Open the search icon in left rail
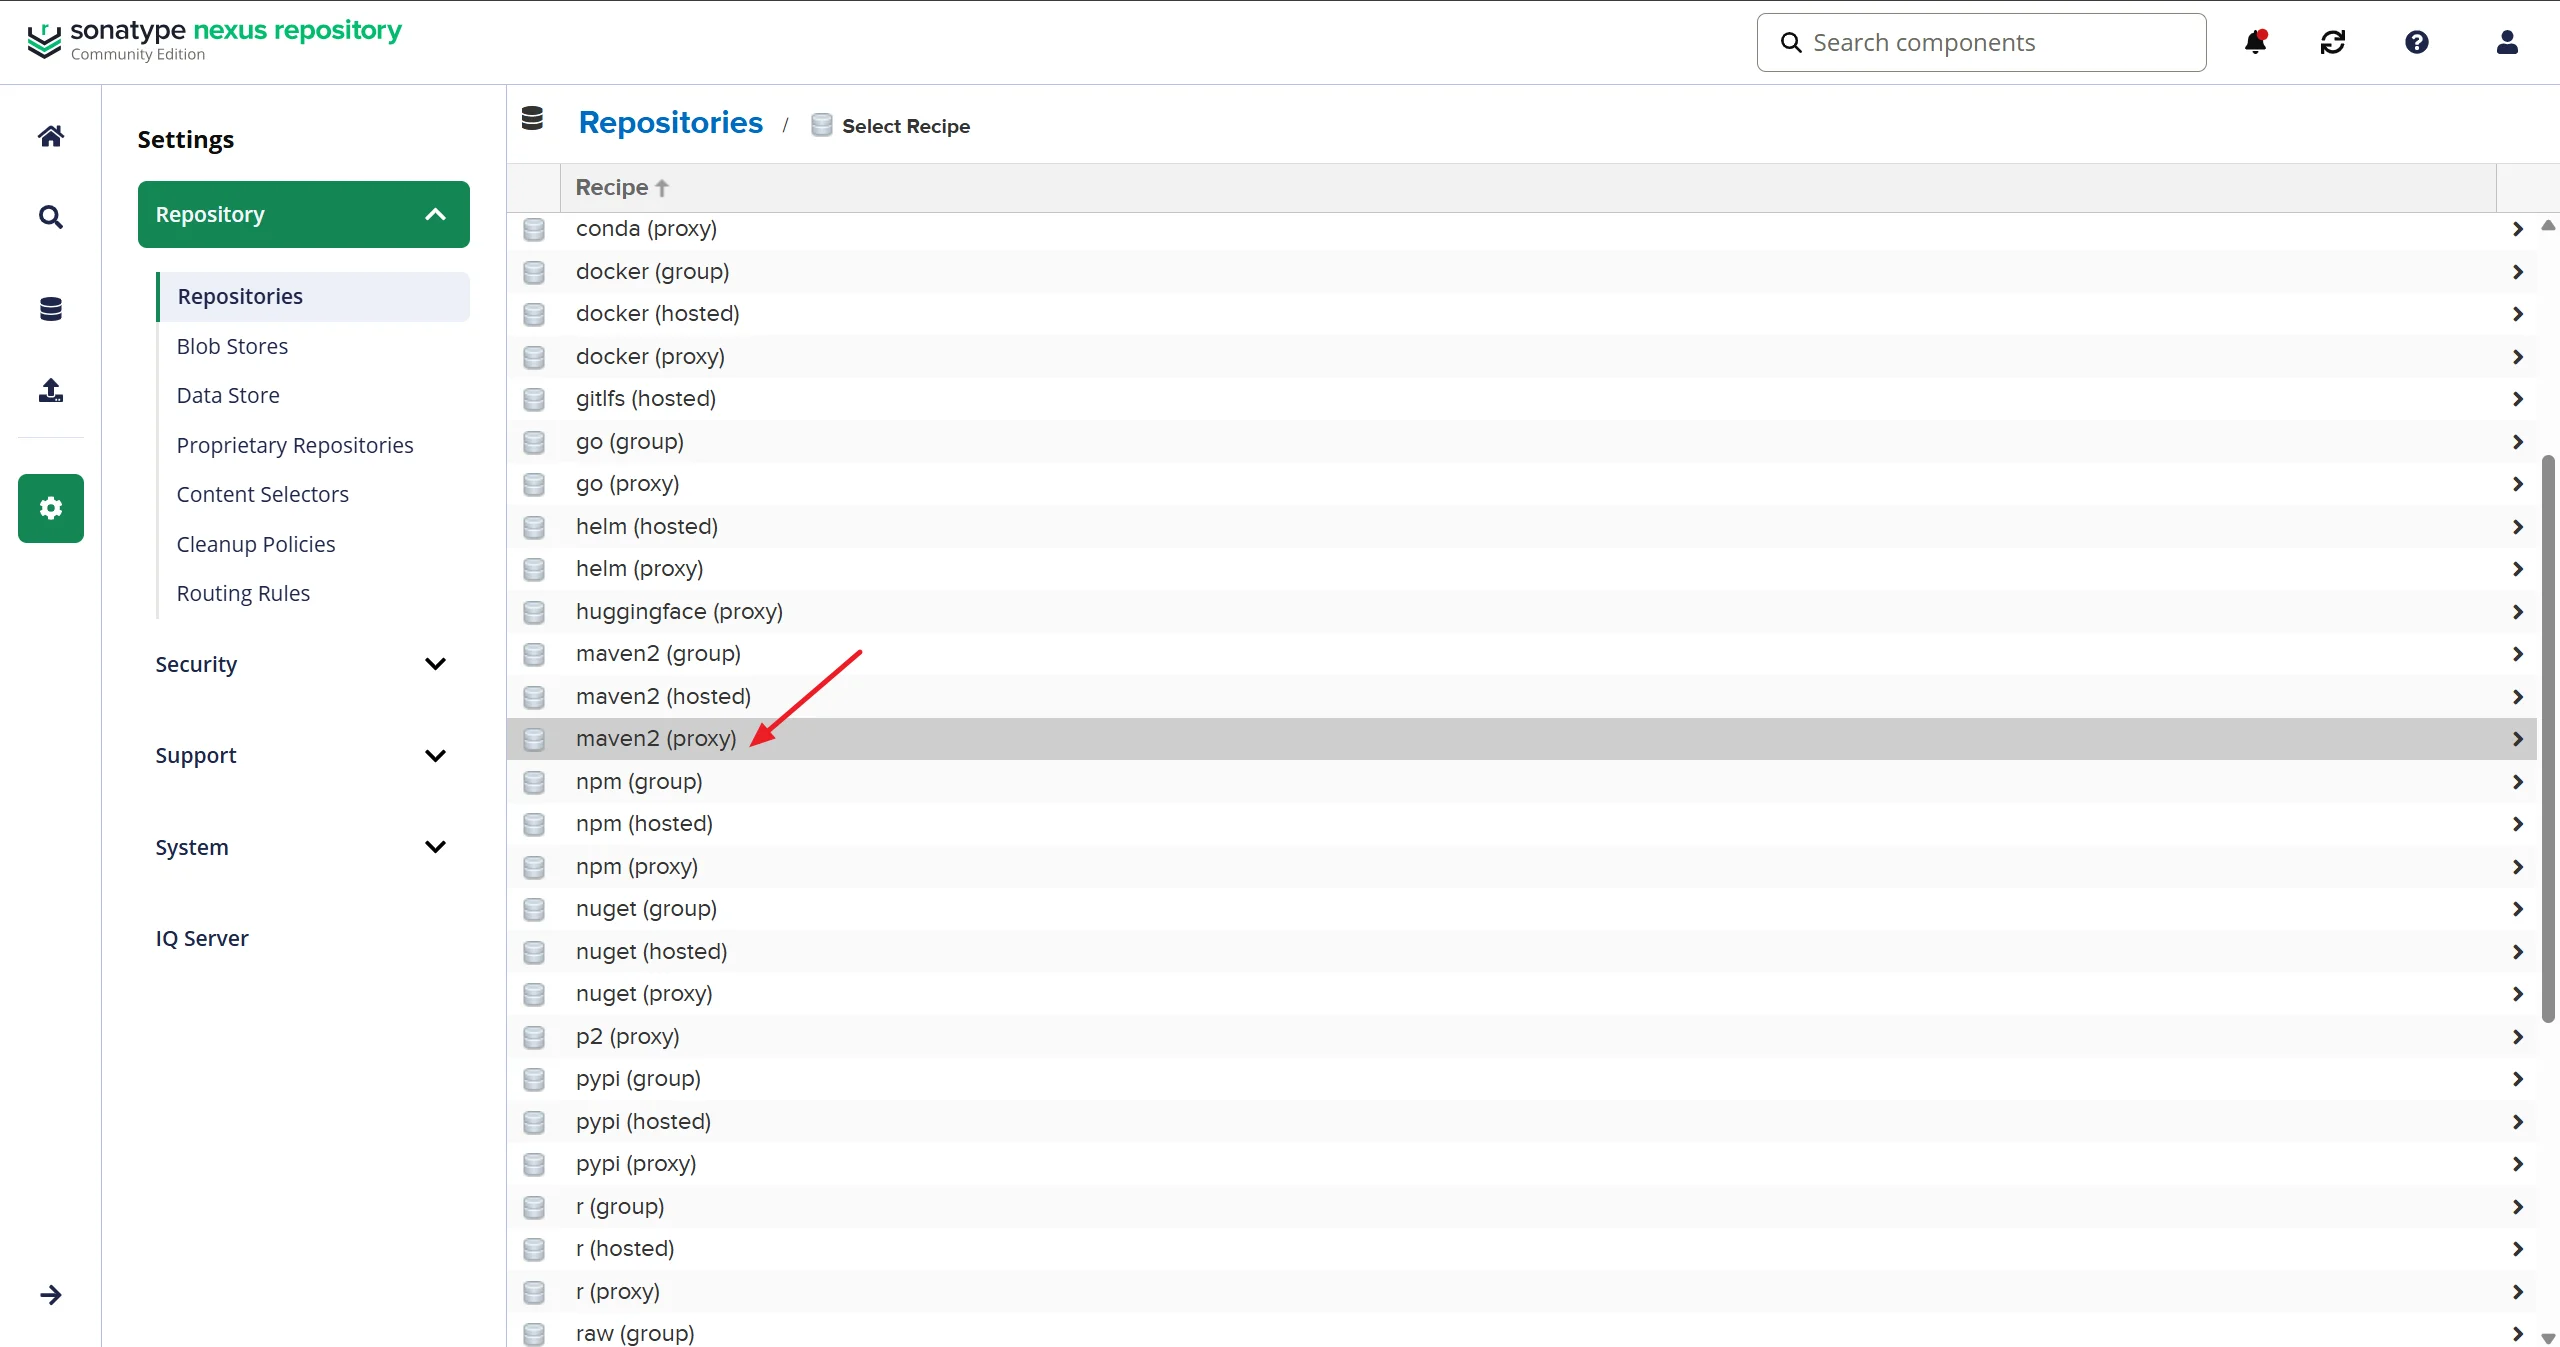Viewport: 2560px width, 1347px height. coord(51,217)
